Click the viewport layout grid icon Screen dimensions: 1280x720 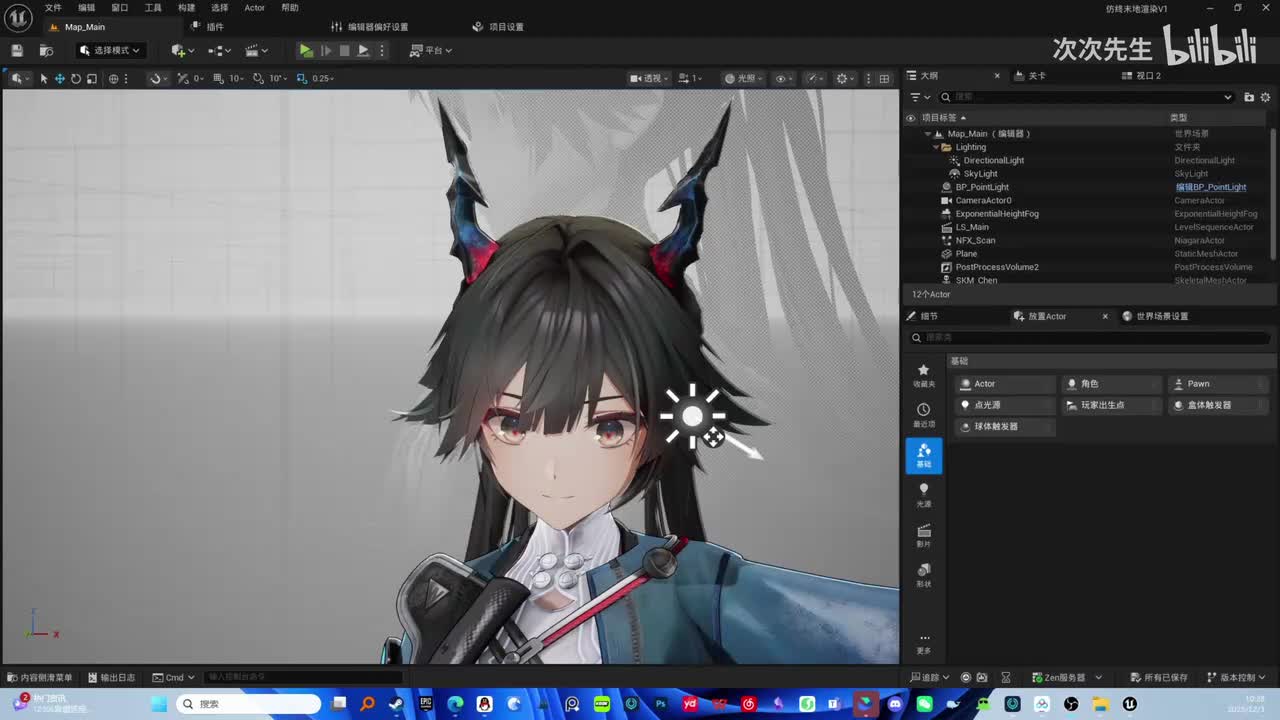(x=884, y=78)
